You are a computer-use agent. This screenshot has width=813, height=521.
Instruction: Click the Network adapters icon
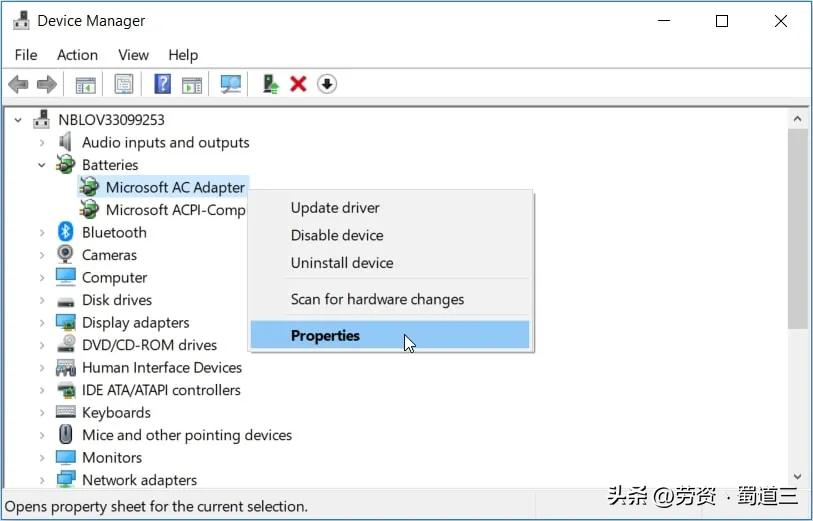coord(65,480)
